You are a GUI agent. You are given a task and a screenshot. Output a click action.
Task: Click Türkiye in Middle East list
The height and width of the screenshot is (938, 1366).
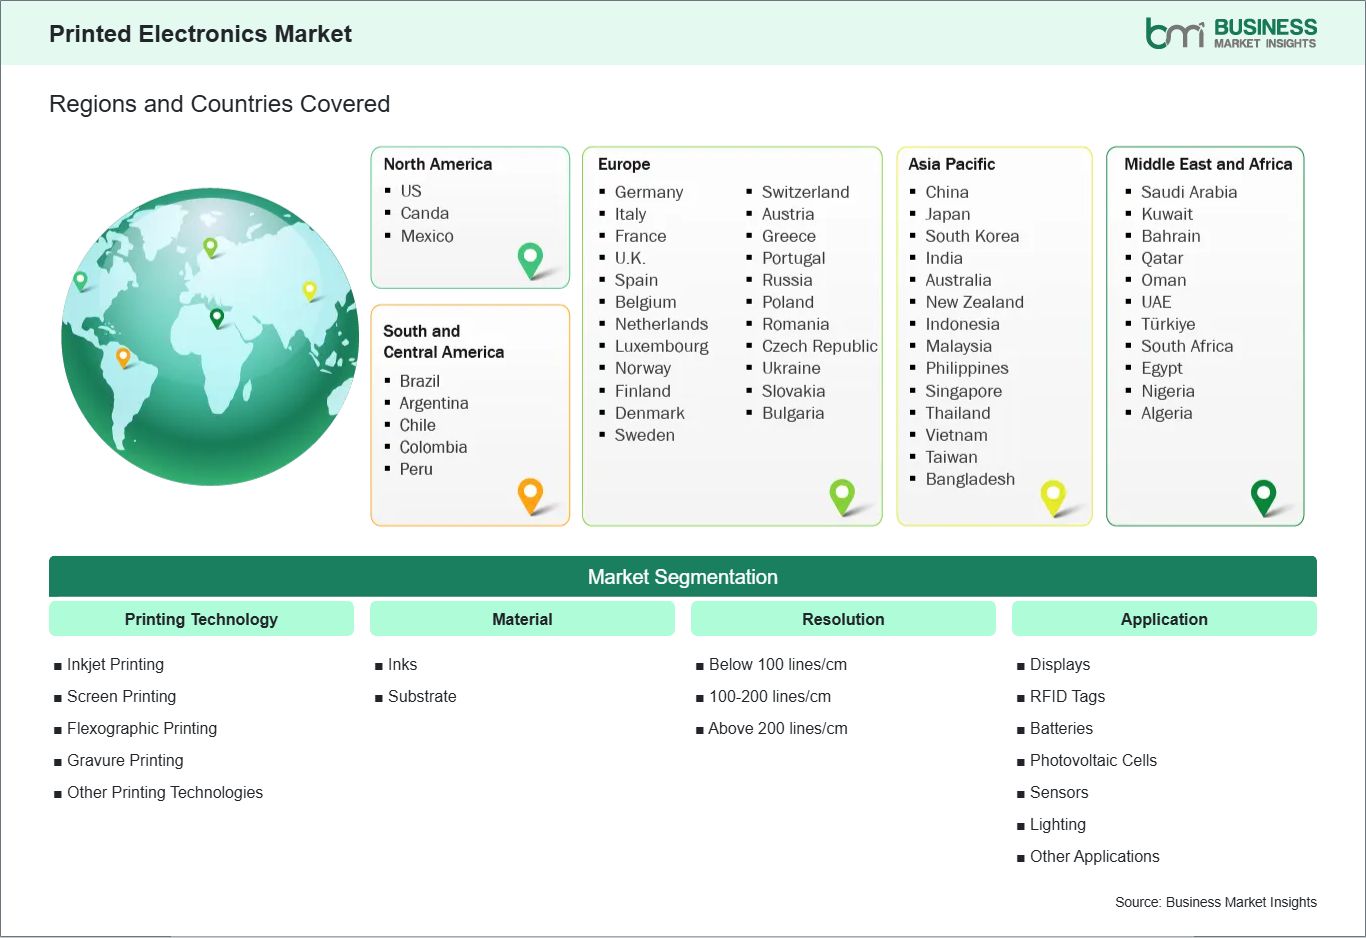coord(1168,324)
